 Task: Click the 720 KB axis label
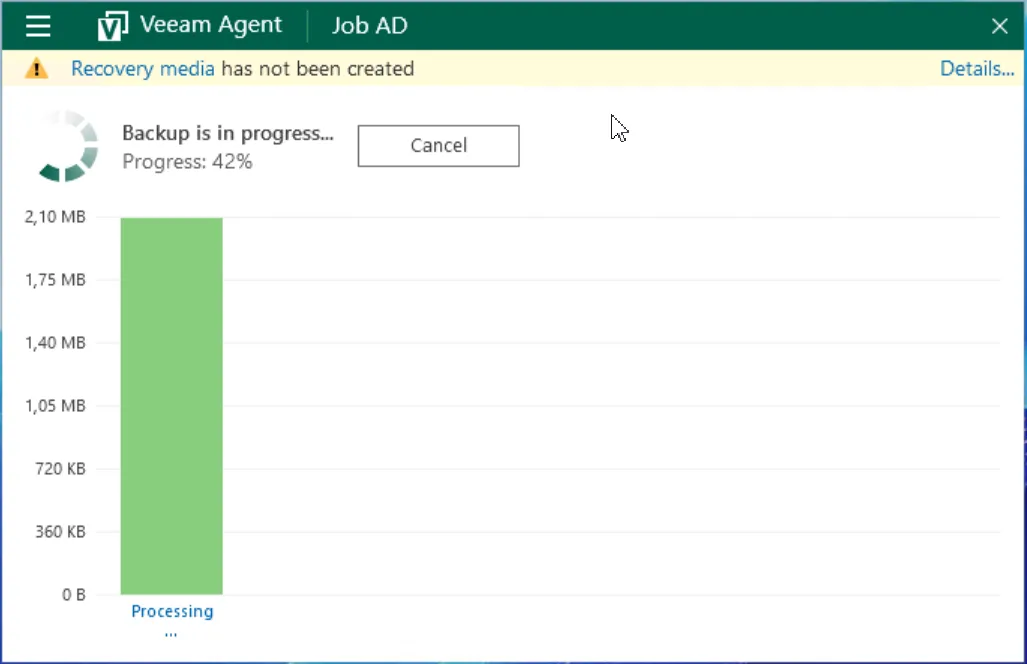60,469
